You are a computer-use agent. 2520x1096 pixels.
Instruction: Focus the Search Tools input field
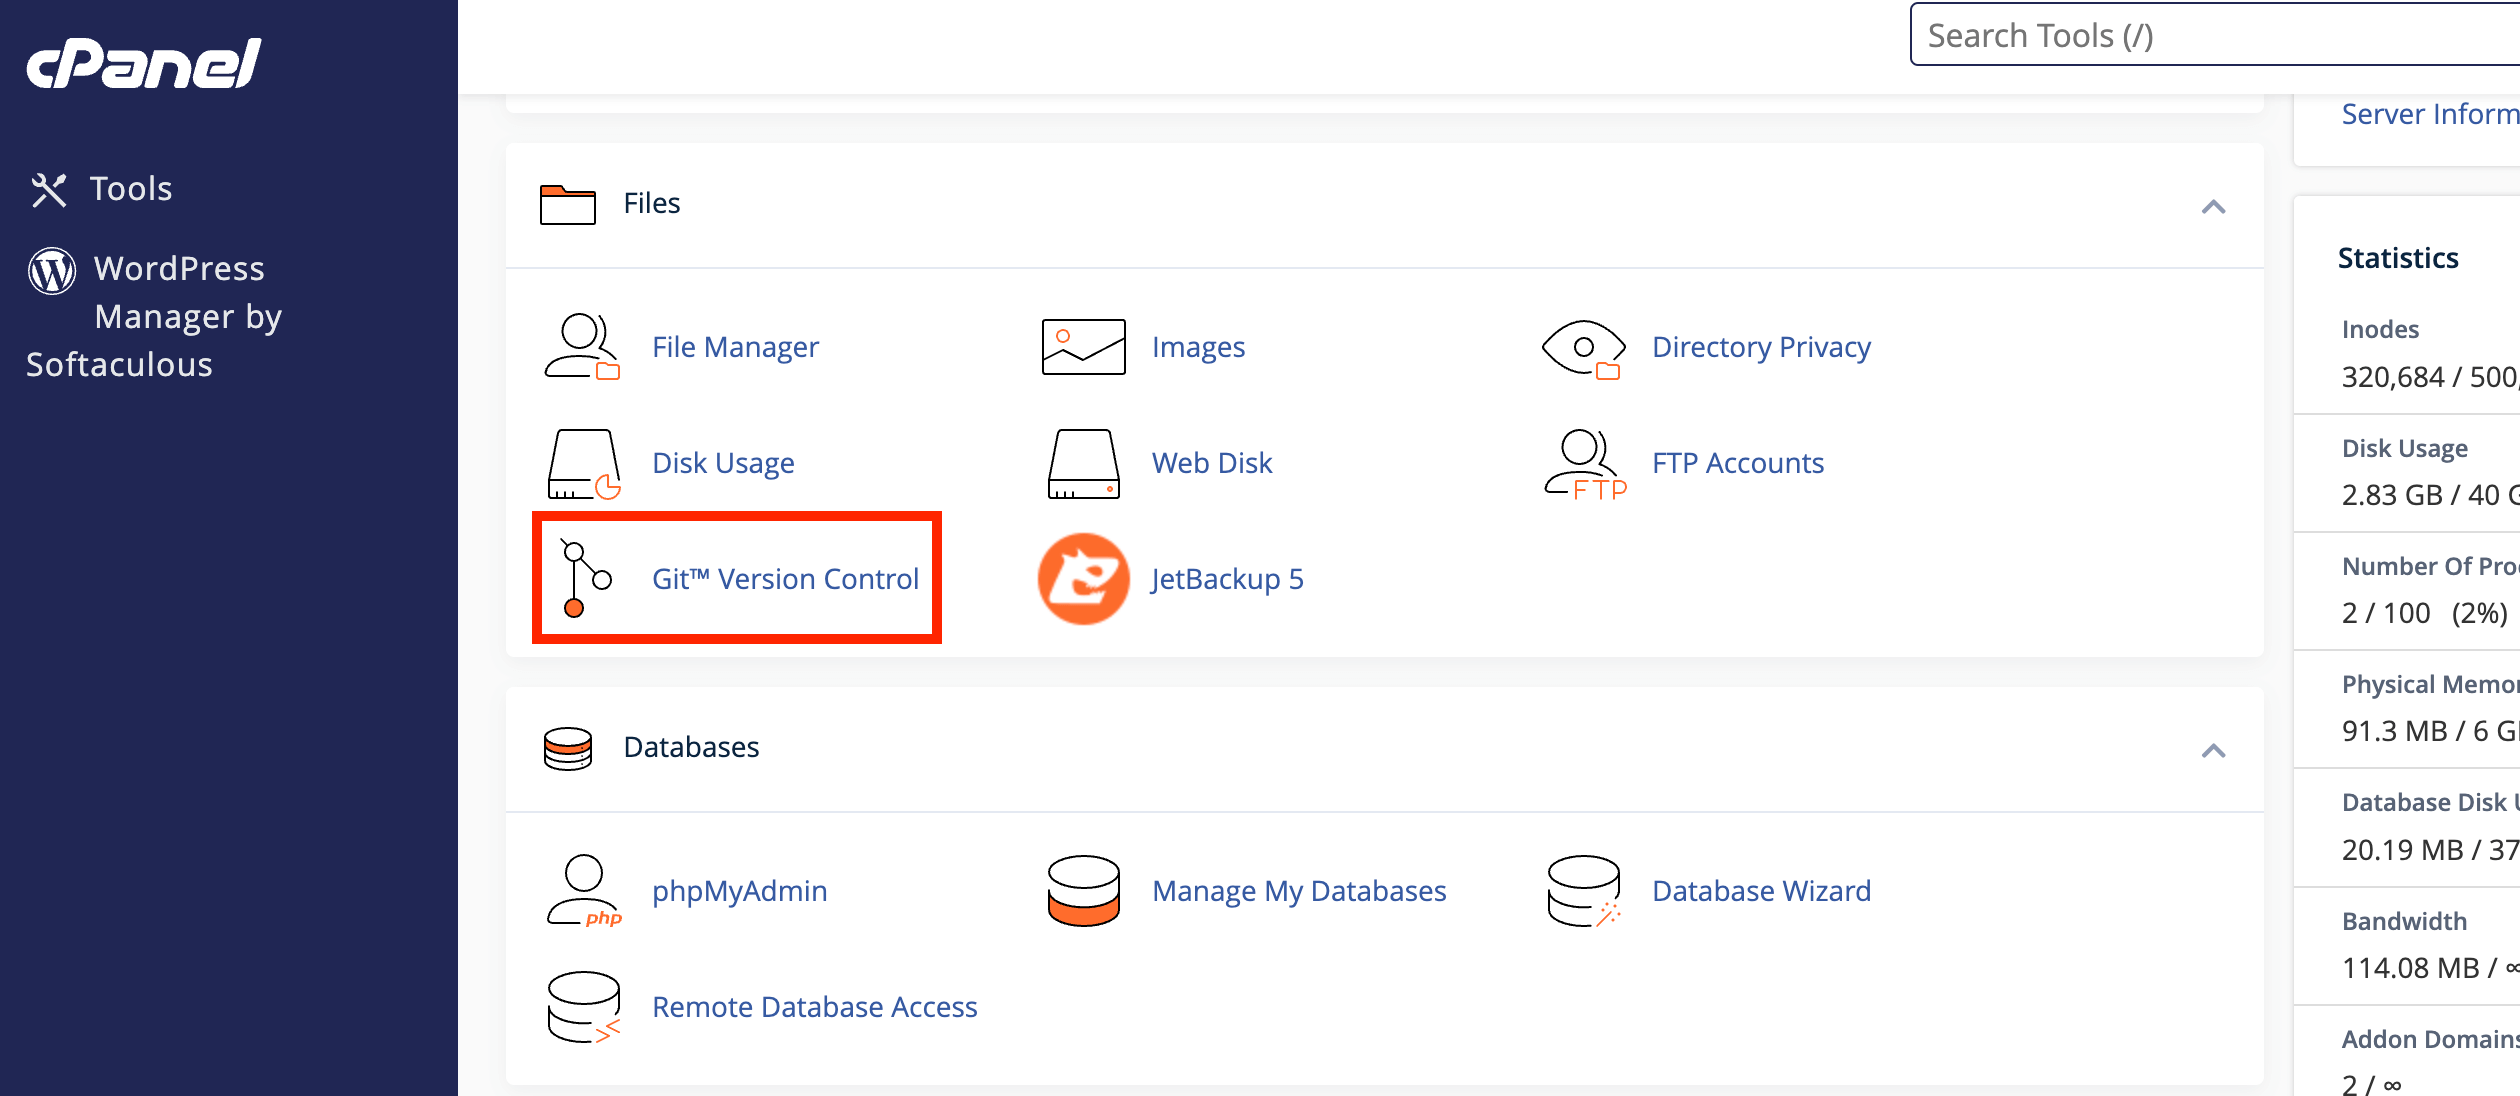(x=2214, y=35)
